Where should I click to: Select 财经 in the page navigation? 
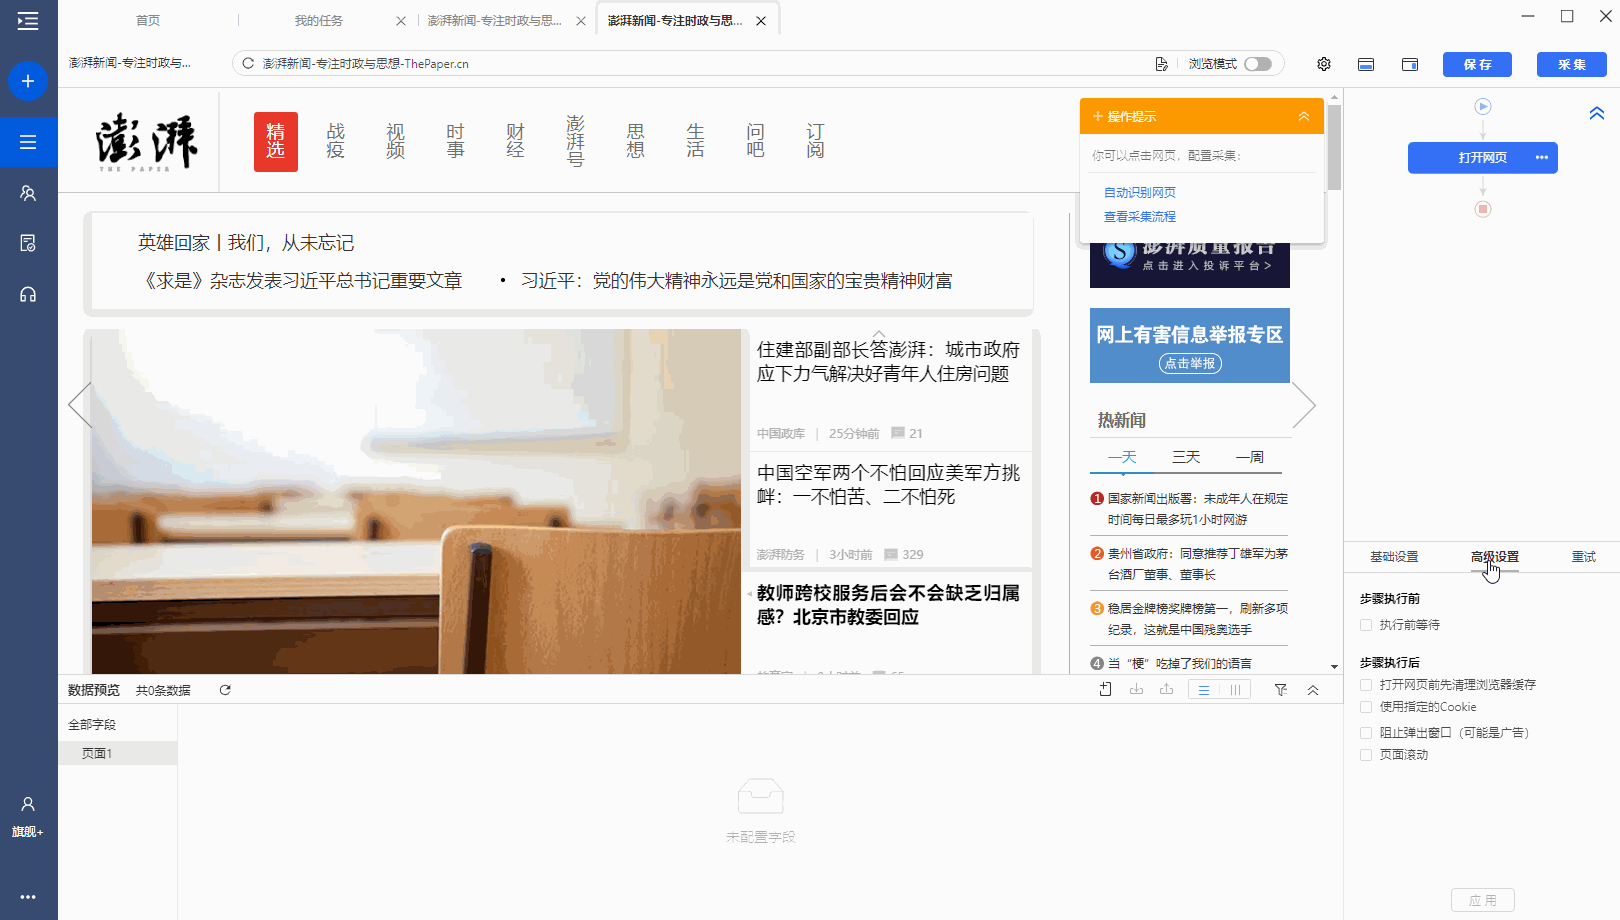point(516,141)
